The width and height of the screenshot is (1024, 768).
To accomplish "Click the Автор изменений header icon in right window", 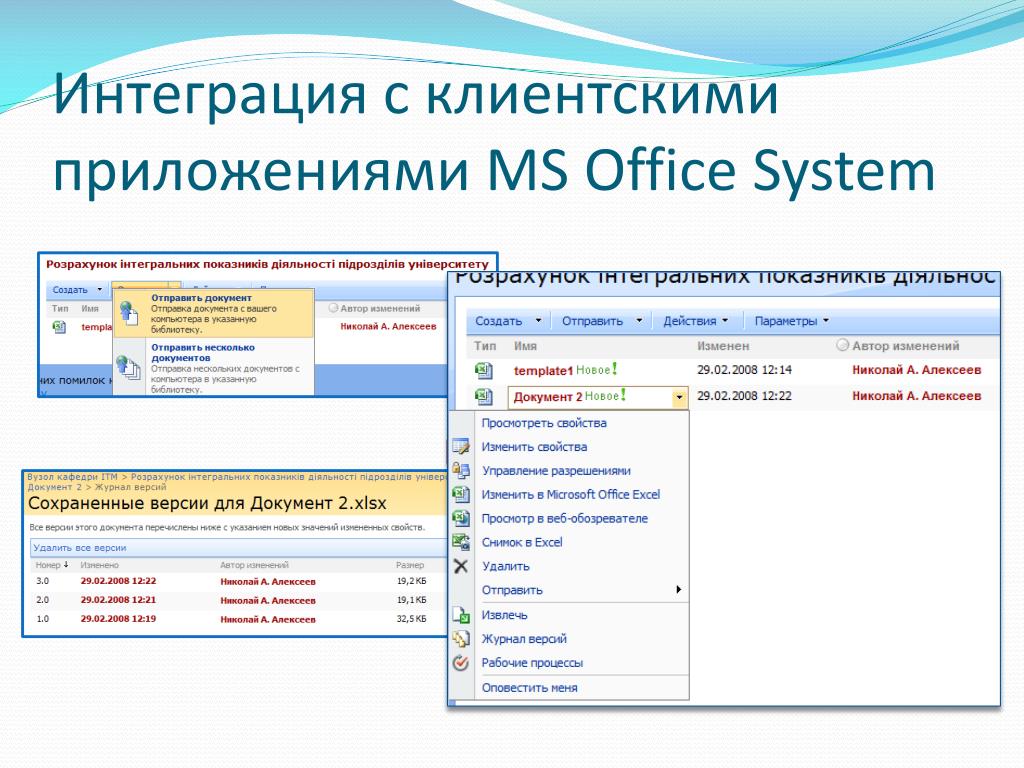I will click(x=842, y=345).
